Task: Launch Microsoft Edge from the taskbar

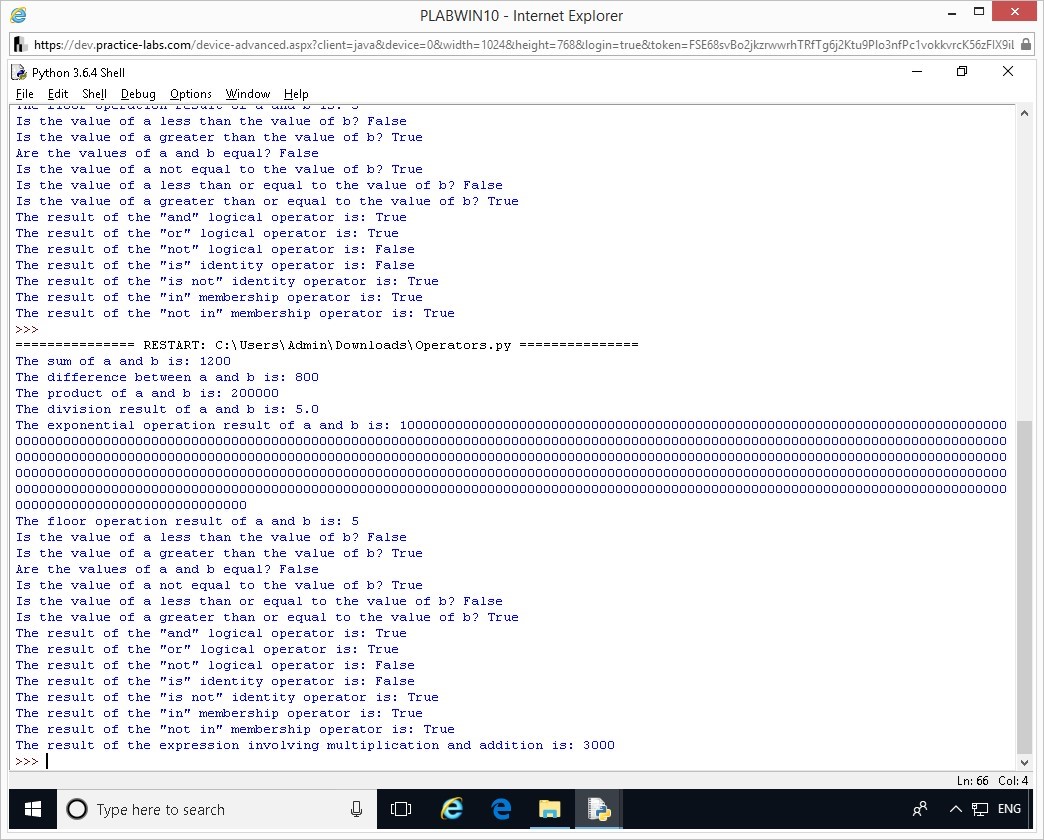Action: 501,809
